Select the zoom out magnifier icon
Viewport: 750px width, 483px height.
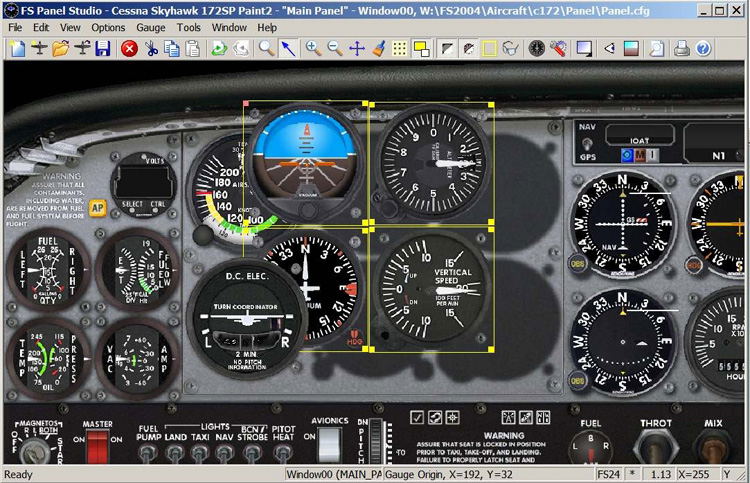(x=335, y=48)
